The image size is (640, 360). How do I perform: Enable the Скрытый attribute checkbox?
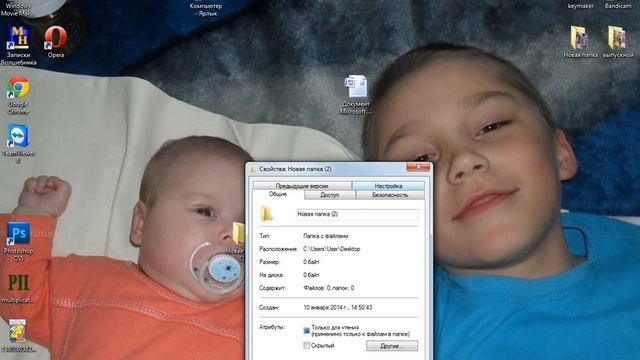(x=307, y=345)
